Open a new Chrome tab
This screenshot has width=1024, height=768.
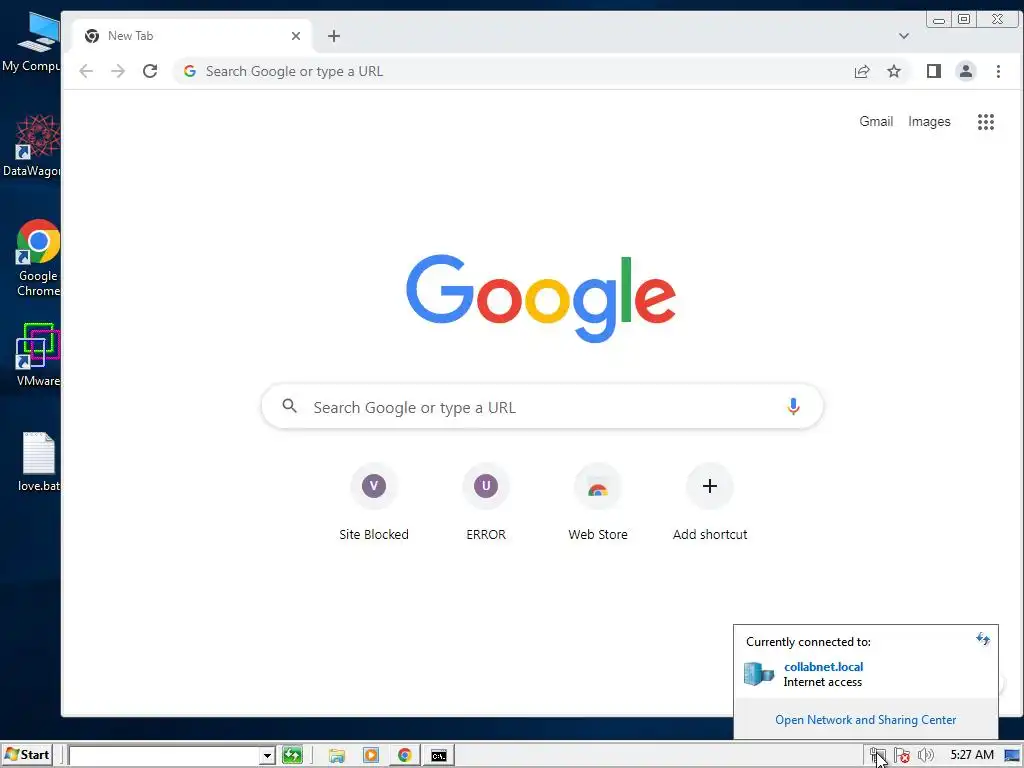click(x=334, y=36)
